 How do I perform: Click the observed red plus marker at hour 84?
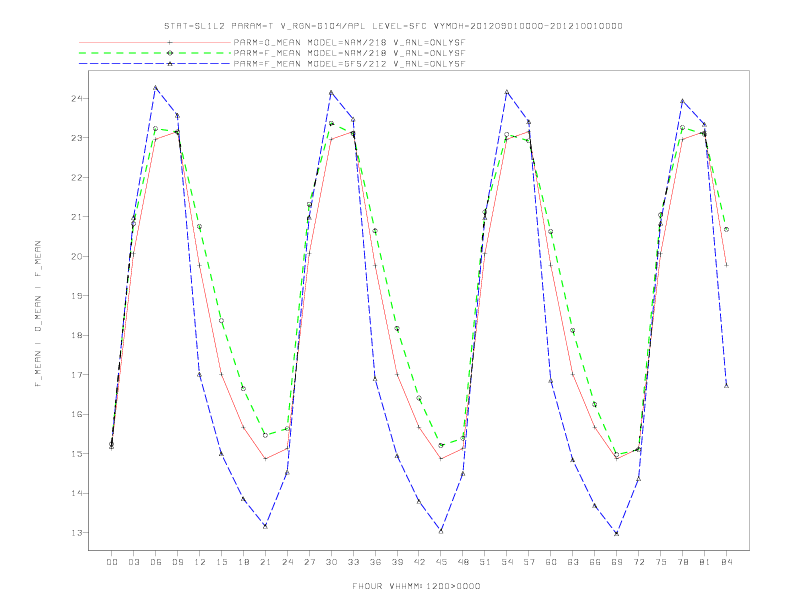click(726, 265)
